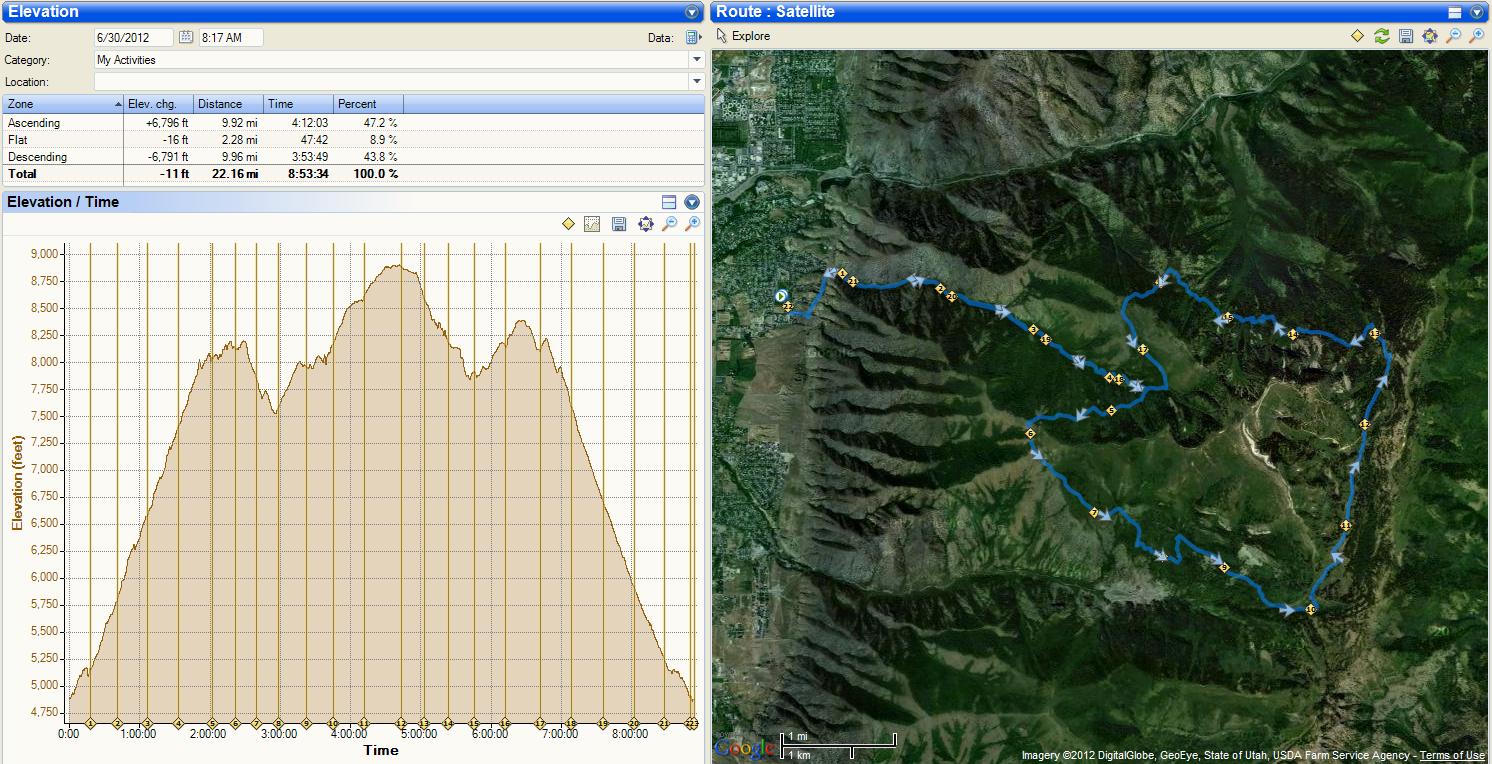Viewport: 1492px width, 764px height.
Task: Click the Data calculator icon
Action: click(693, 38)
